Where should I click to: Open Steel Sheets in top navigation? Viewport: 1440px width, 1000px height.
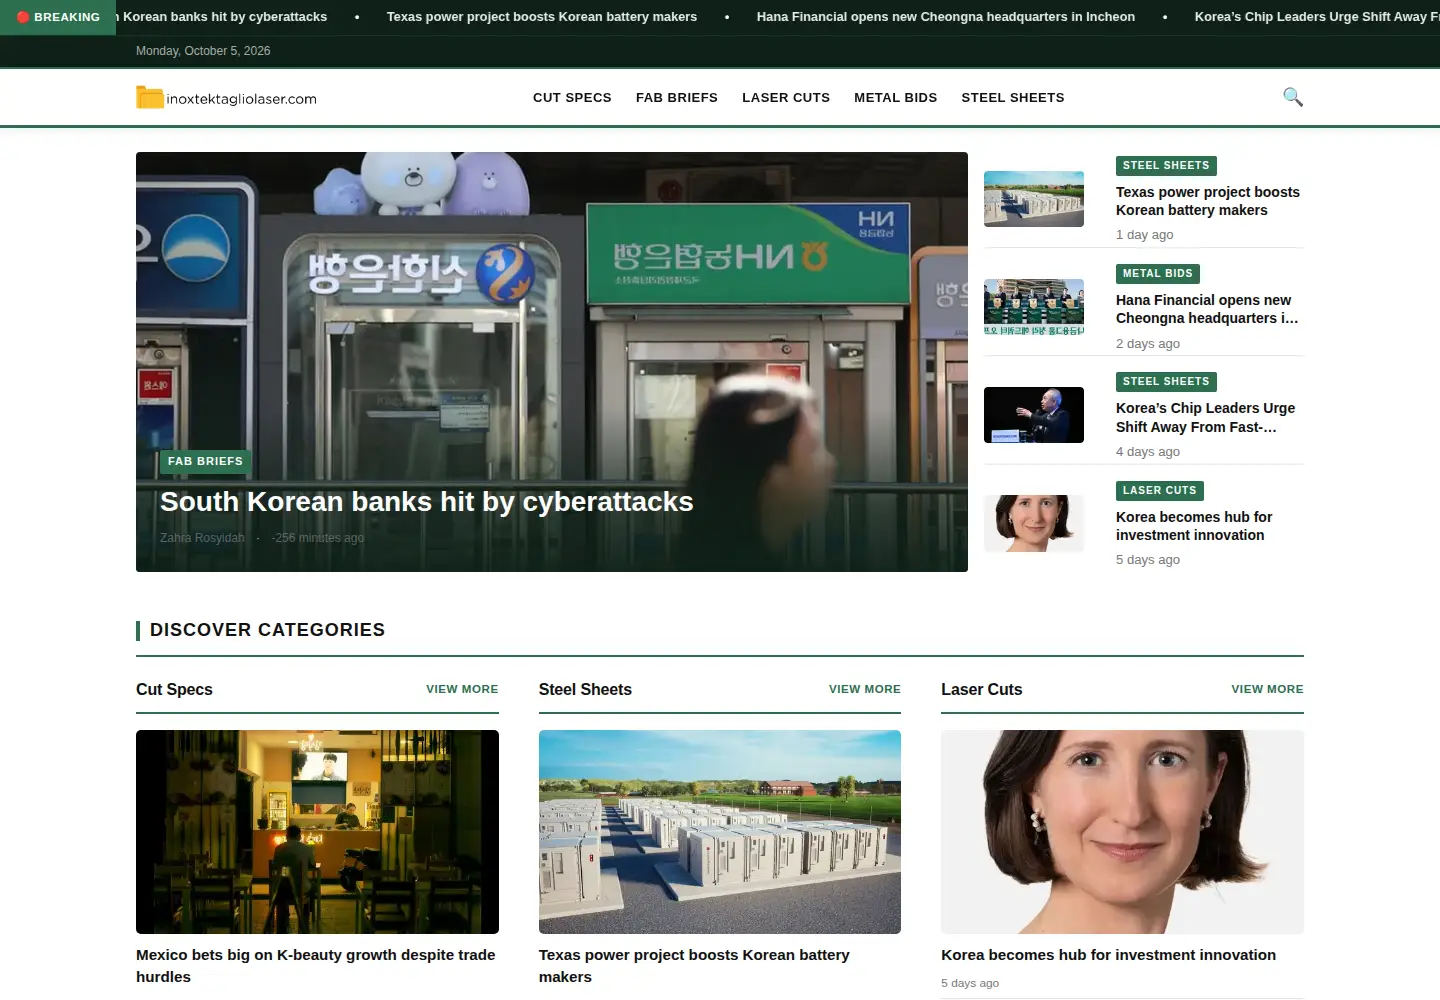(x=1013, y=98)
